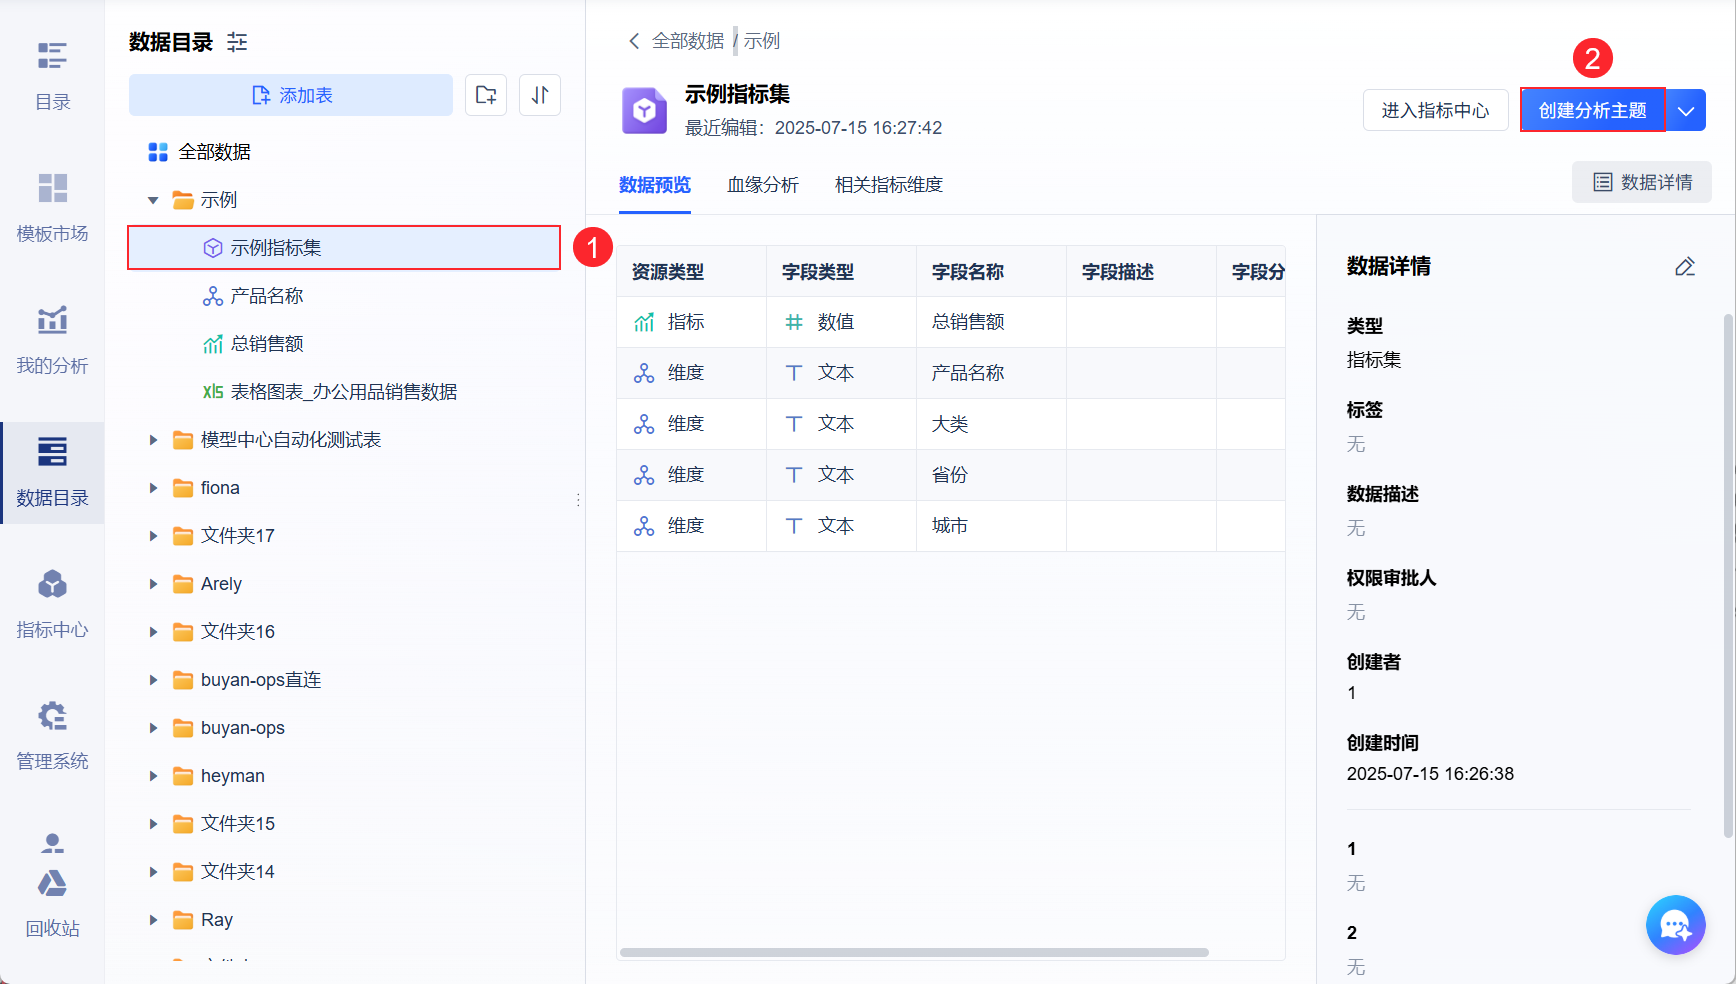This screenshot has width=1736, height=984.
Task: Toggle the 数据详情 panel button
Action: tap(1642, 182)
